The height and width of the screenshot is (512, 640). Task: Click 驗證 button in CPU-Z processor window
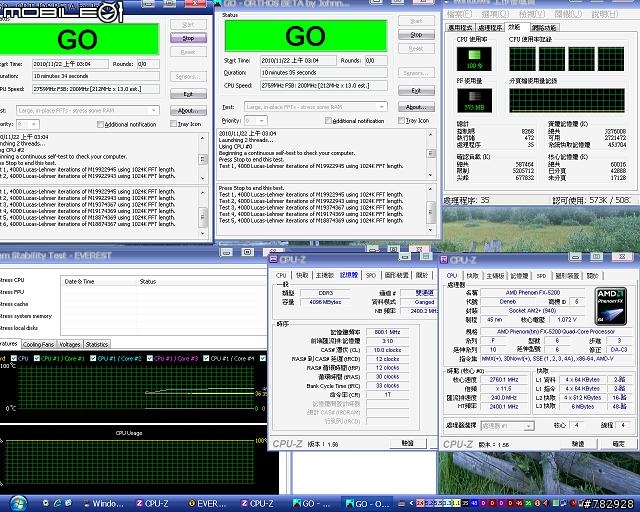click(578, 444)
